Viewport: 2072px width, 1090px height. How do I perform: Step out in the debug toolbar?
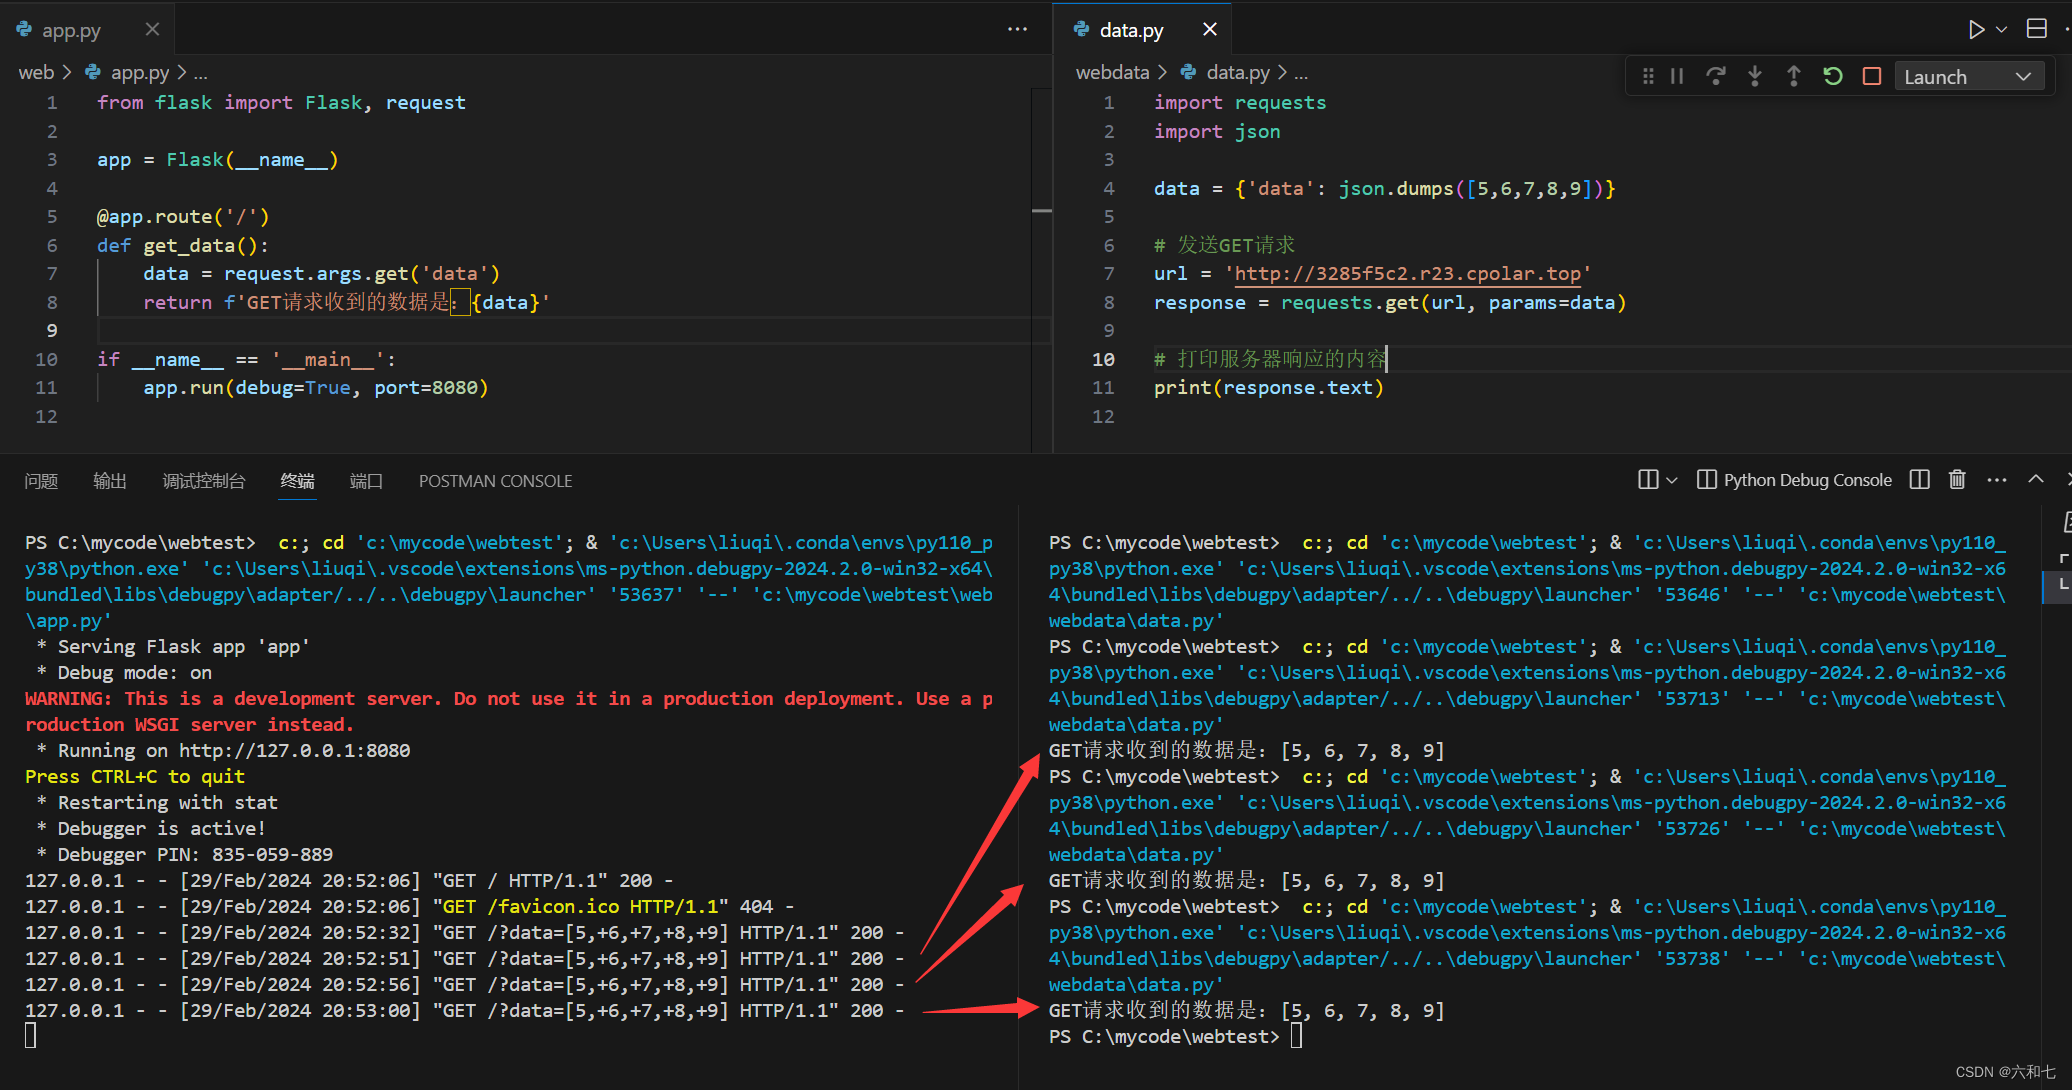click(1794, 76)
